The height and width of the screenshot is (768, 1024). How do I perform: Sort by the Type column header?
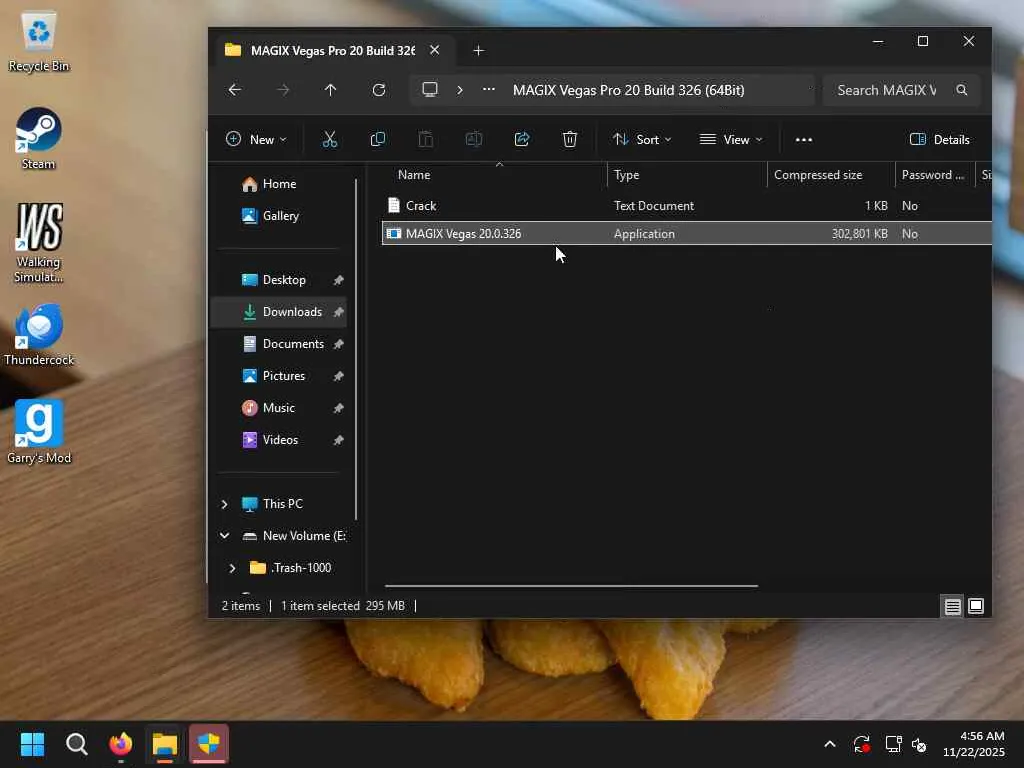(x=626, y=175)
